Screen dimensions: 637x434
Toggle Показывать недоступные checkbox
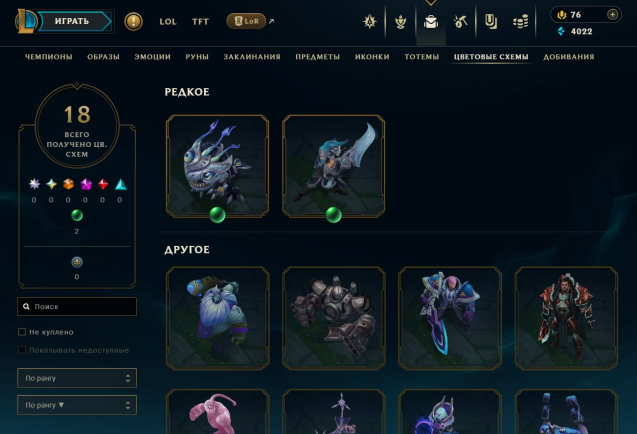click(x=22, y=350)
